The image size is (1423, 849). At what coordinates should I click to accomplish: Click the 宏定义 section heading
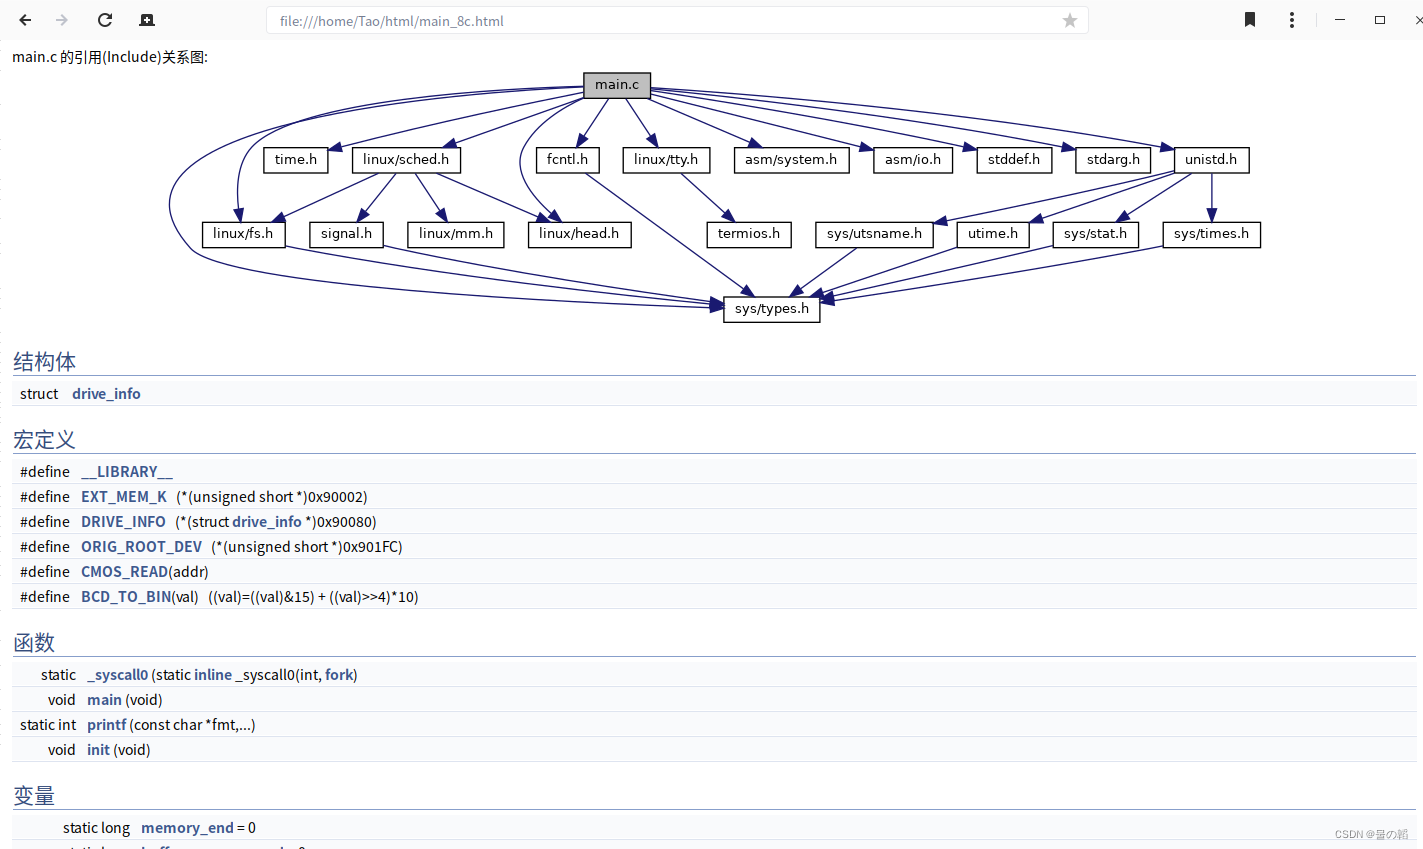(x=44, y=440)
